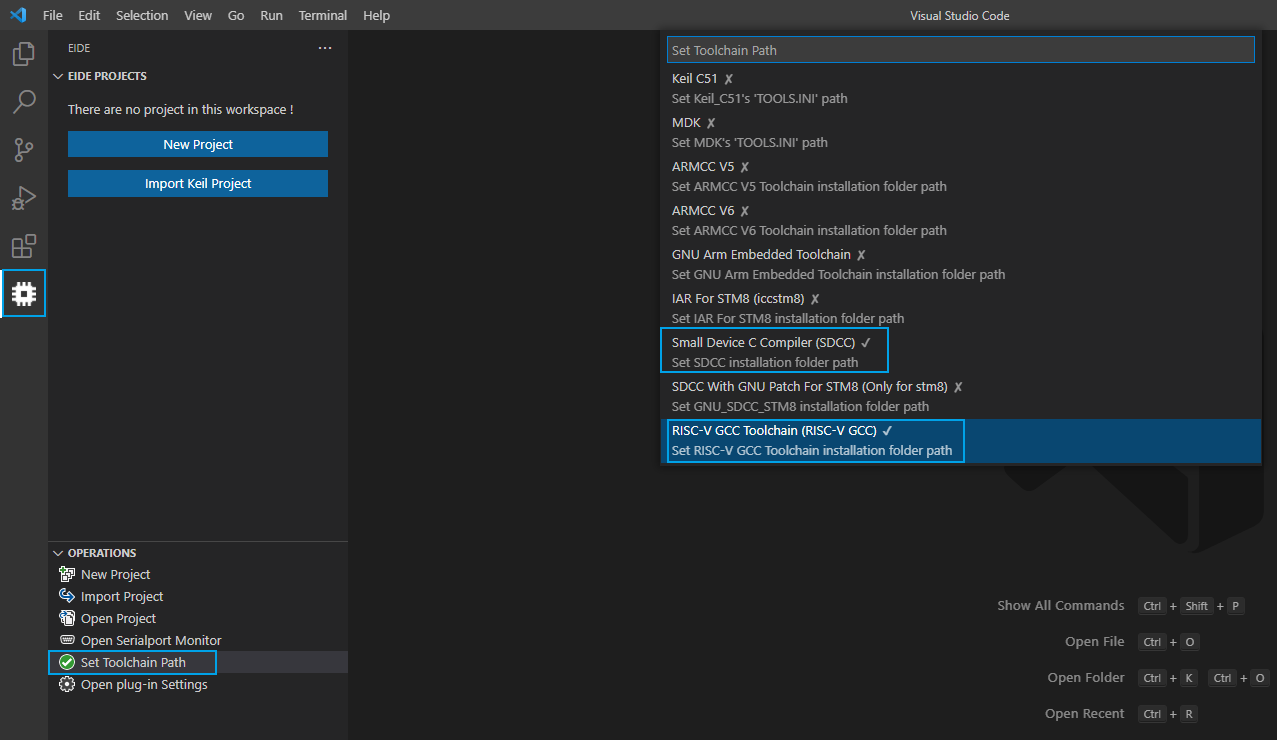Click the Import Project icon in Operations
This screenshot has width=1277, height=740.
click(x=67, y=596)
